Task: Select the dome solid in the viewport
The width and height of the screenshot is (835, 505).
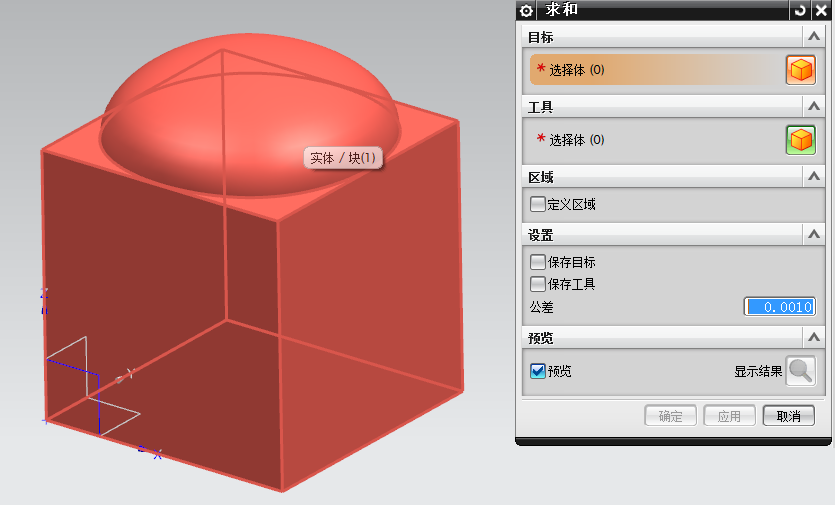Action: coord(250,115)
